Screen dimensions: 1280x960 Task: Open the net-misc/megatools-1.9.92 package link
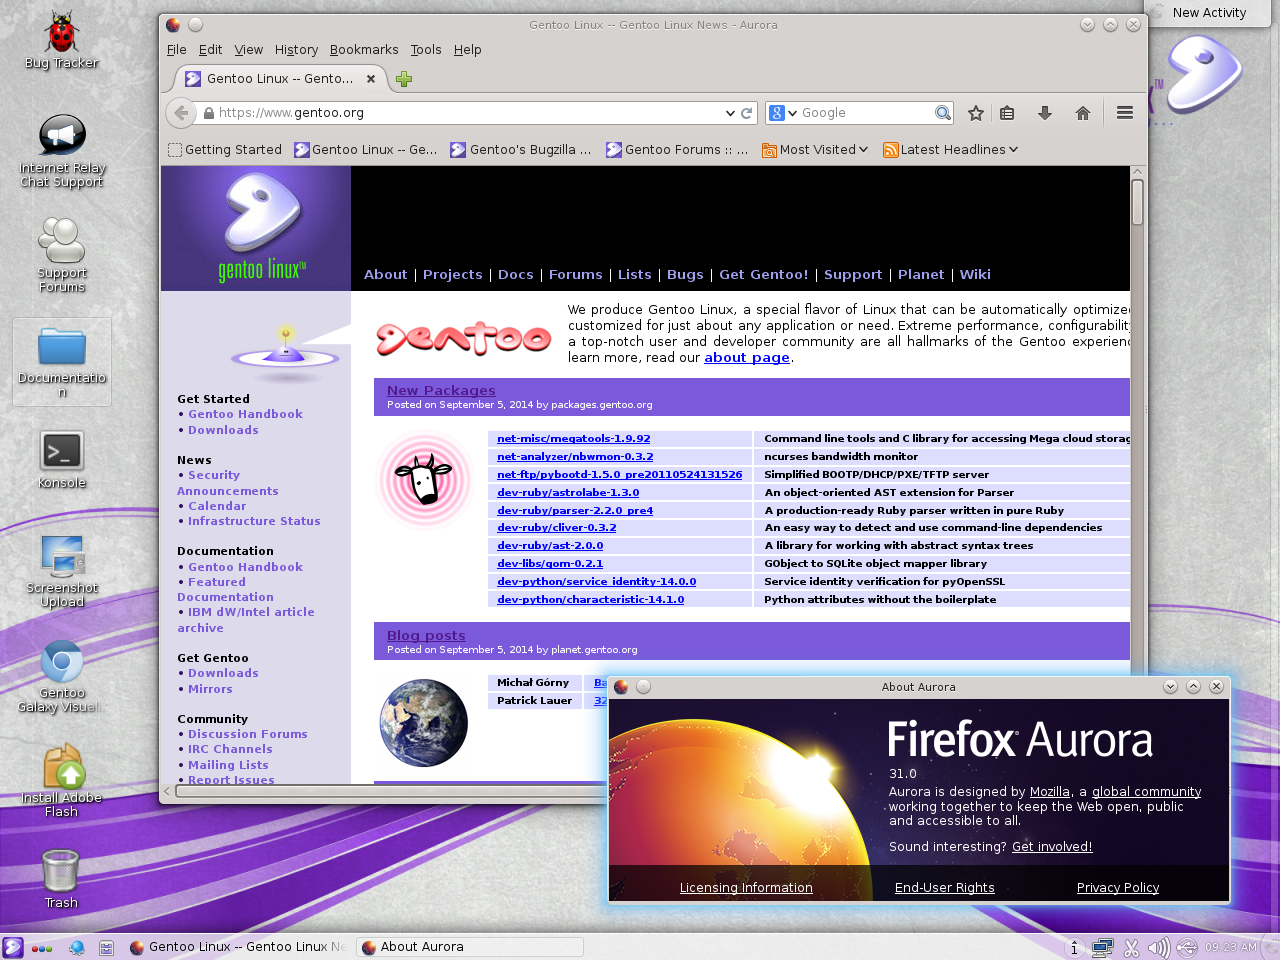coord(574,439)
